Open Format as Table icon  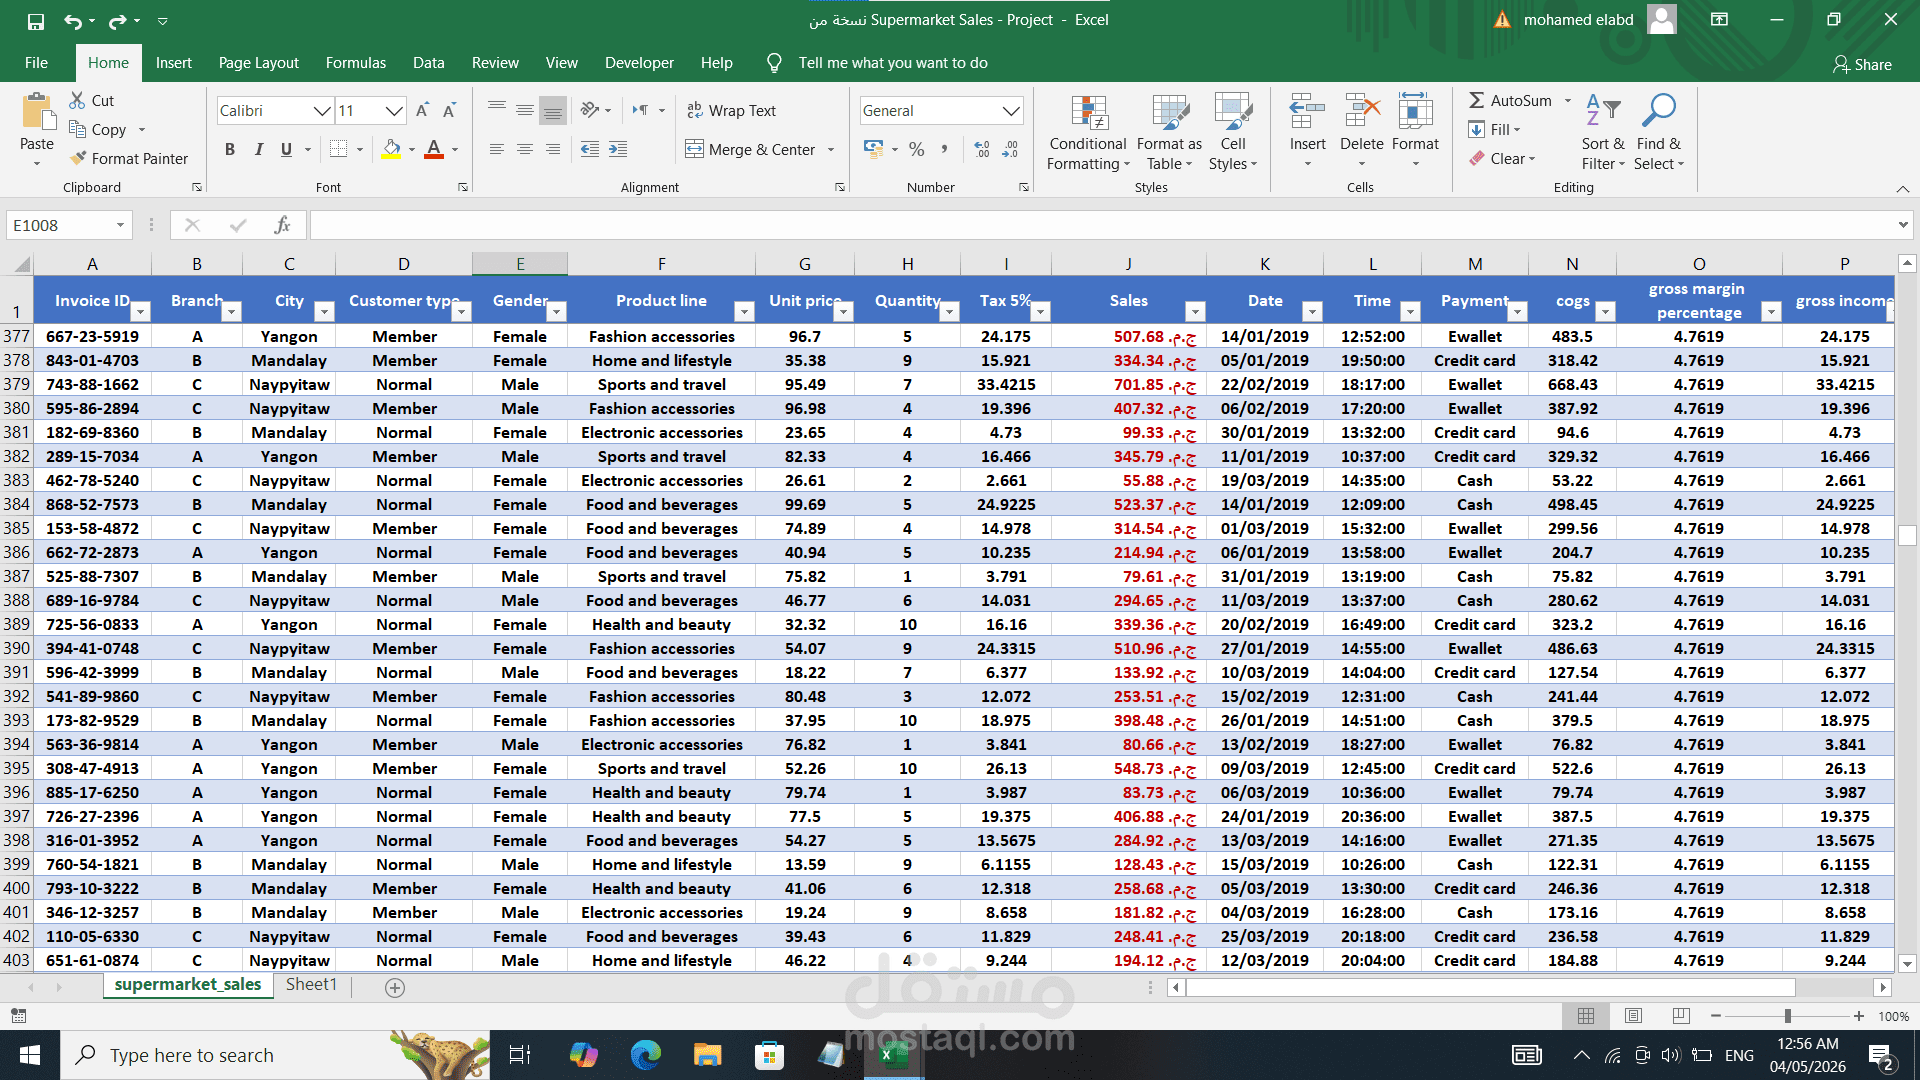1169,112
